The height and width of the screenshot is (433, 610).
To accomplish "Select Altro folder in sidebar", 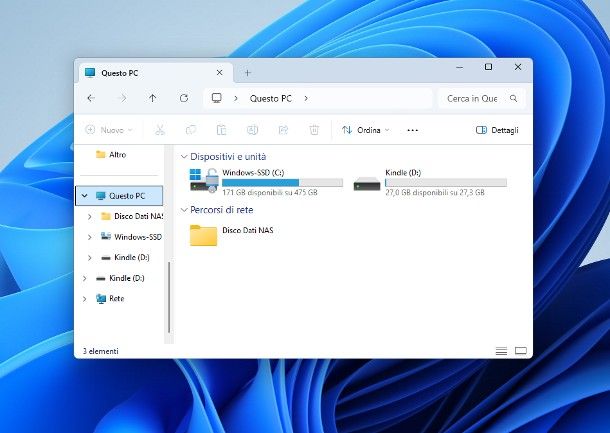I will (111, 154).
